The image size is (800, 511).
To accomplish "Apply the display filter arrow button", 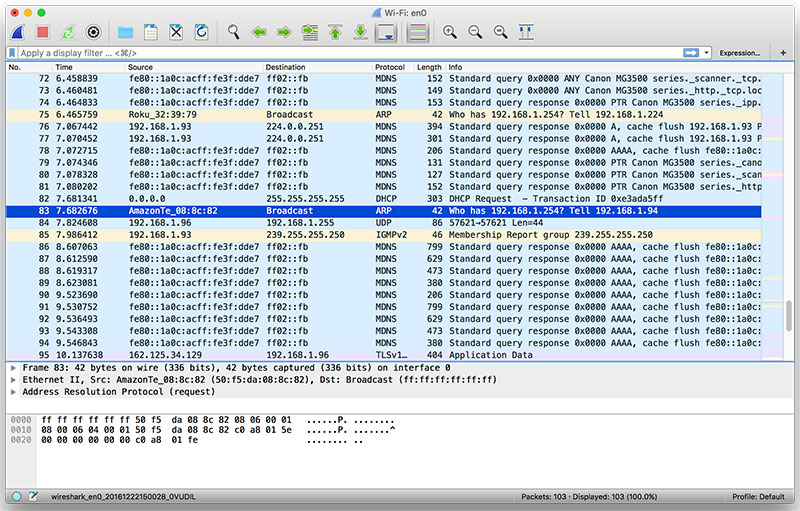I will tap(691, 53).
